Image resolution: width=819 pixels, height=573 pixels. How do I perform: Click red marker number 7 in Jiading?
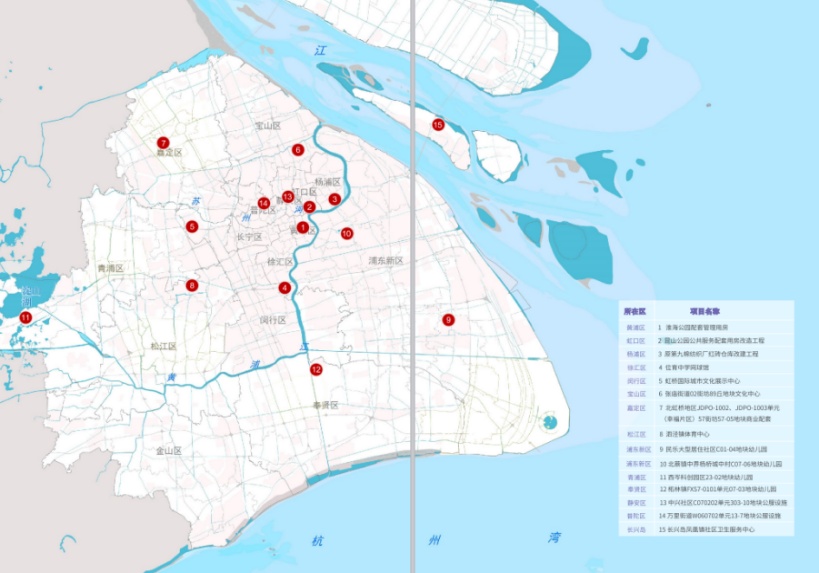tap(162, 143)
